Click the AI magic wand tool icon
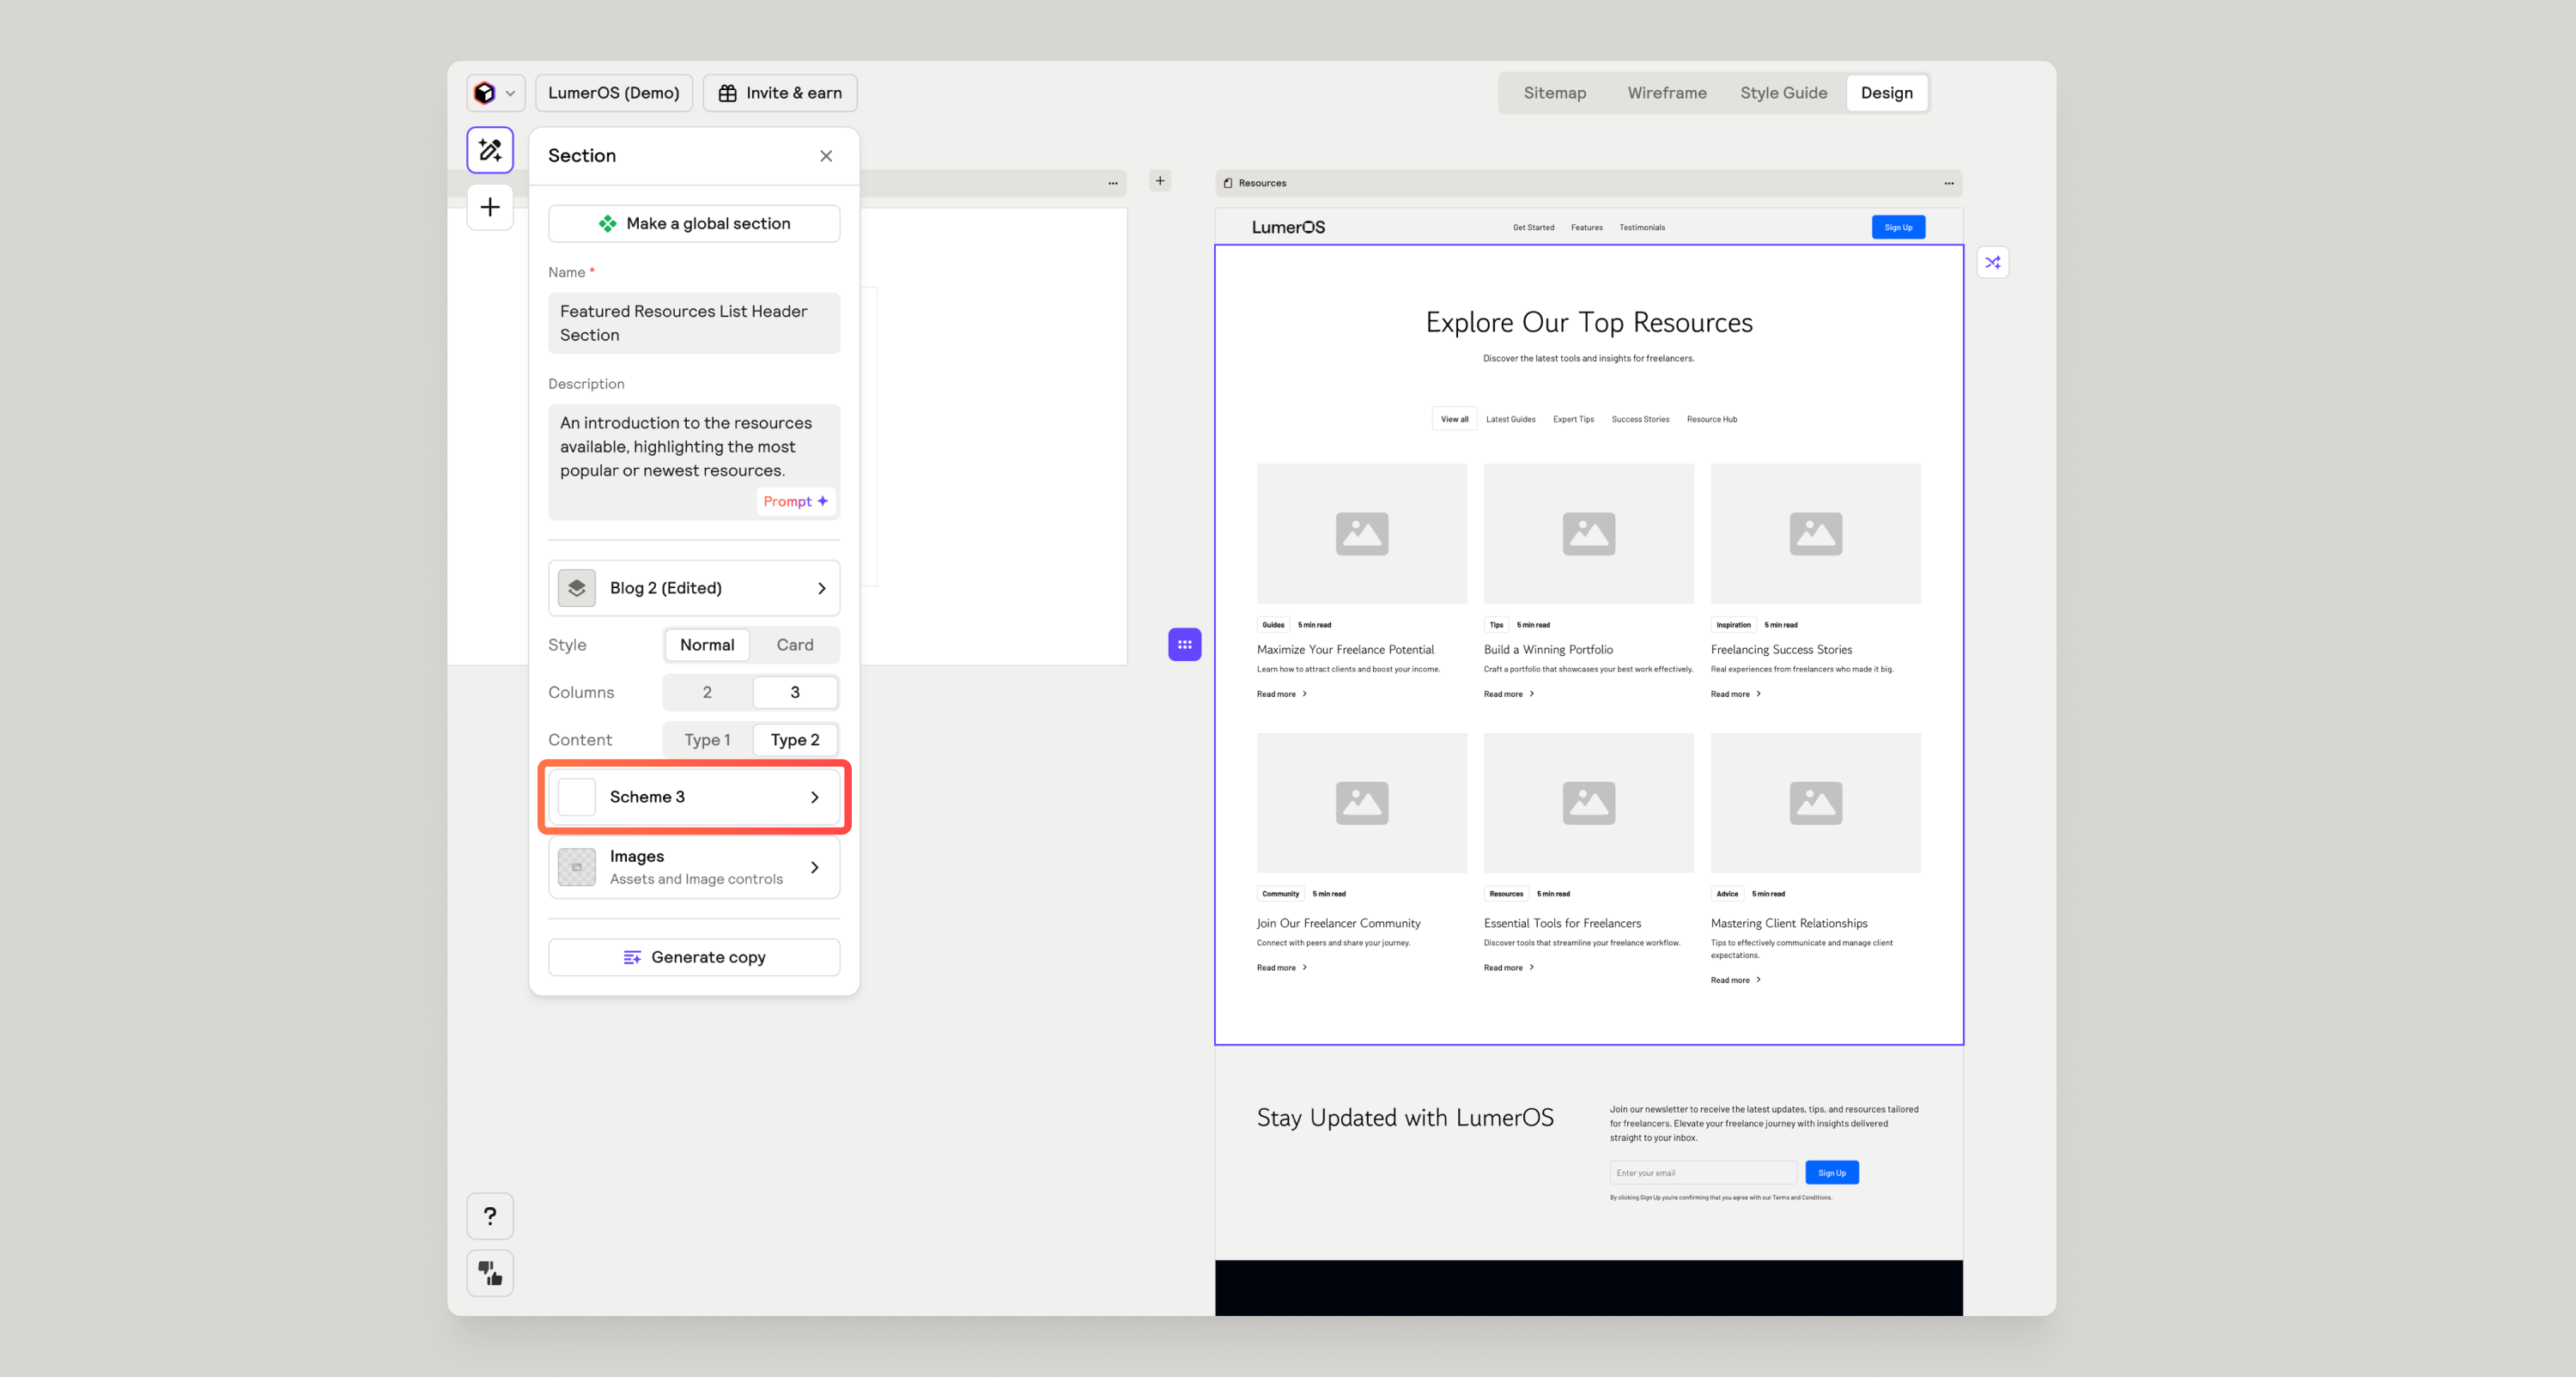2576x1377 pixels. coord(490,150)
